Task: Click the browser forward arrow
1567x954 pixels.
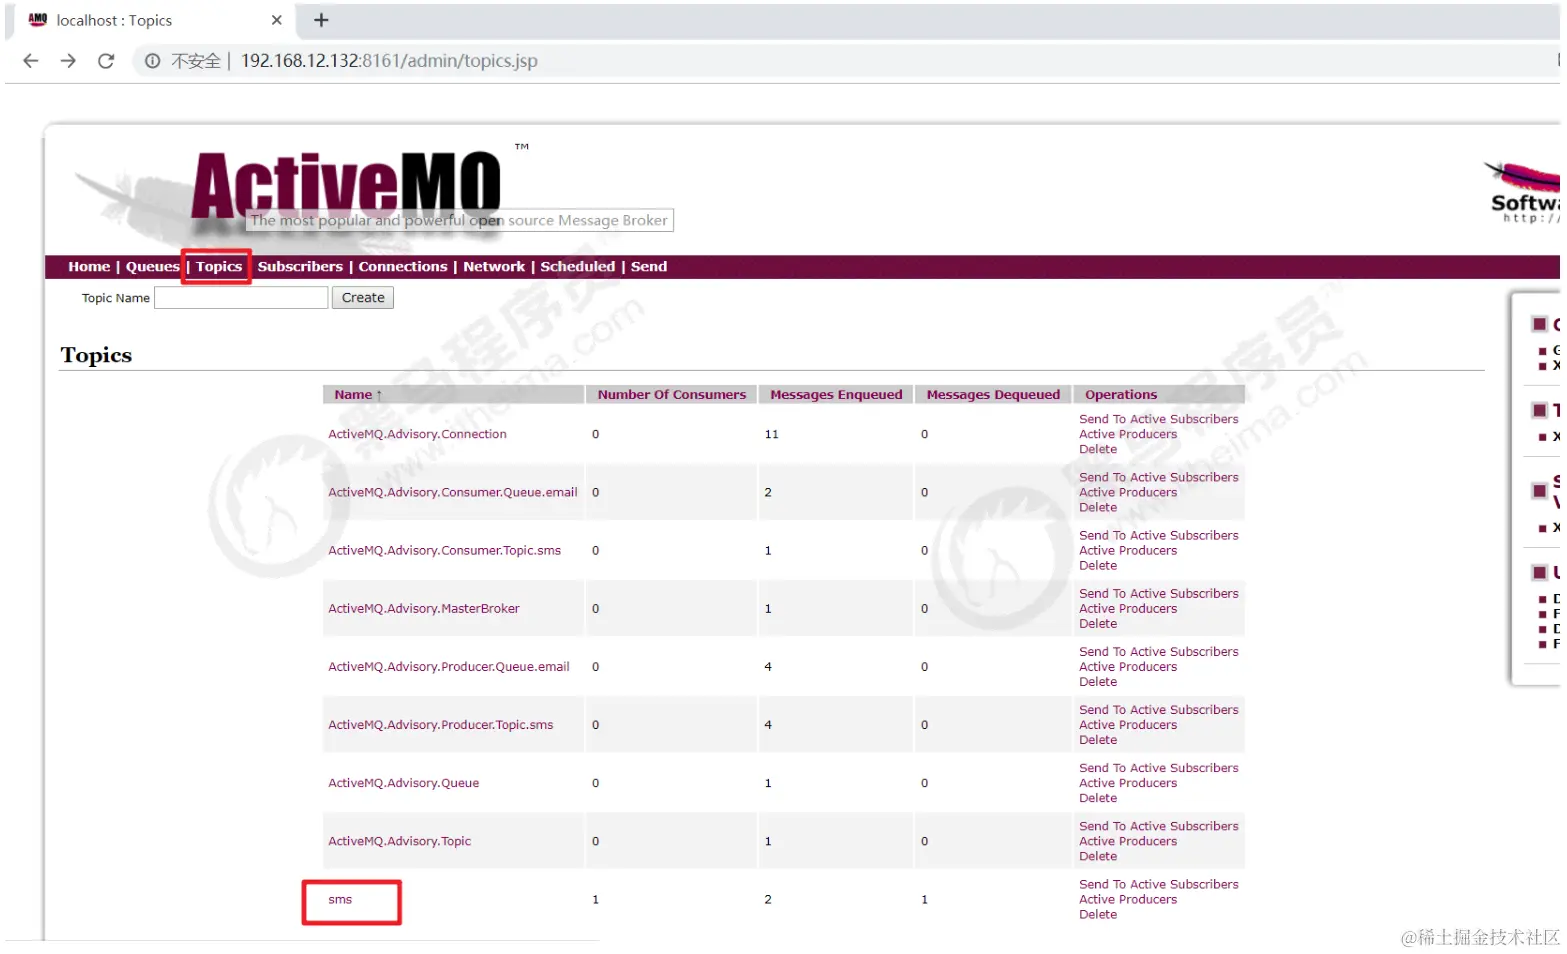Action: click(x=68, y=61)
